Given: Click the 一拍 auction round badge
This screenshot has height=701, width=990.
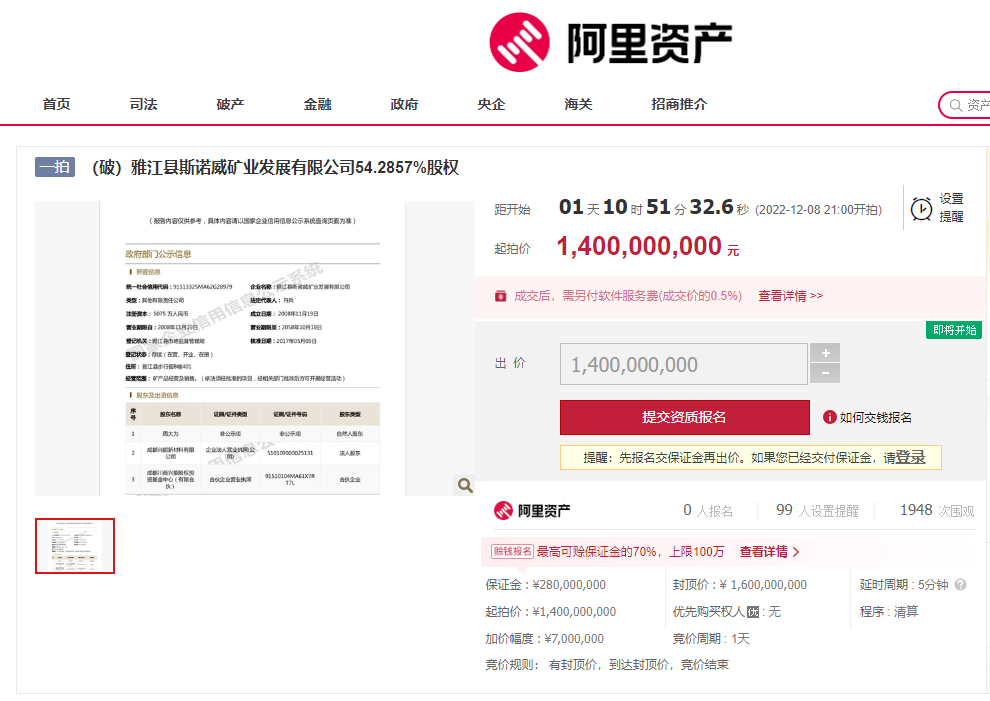Looking at the screenshot, I should [x=55, y=167].
